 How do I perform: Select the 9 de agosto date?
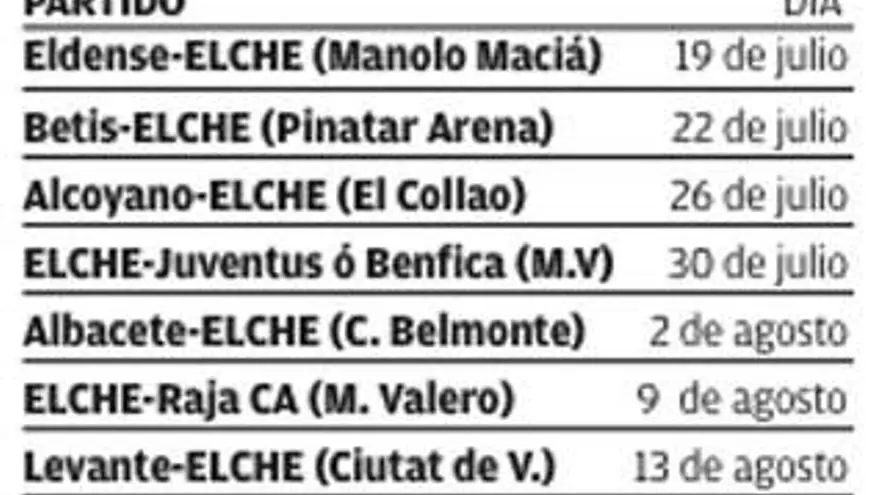pyautogui.click(x=742, y=400)
